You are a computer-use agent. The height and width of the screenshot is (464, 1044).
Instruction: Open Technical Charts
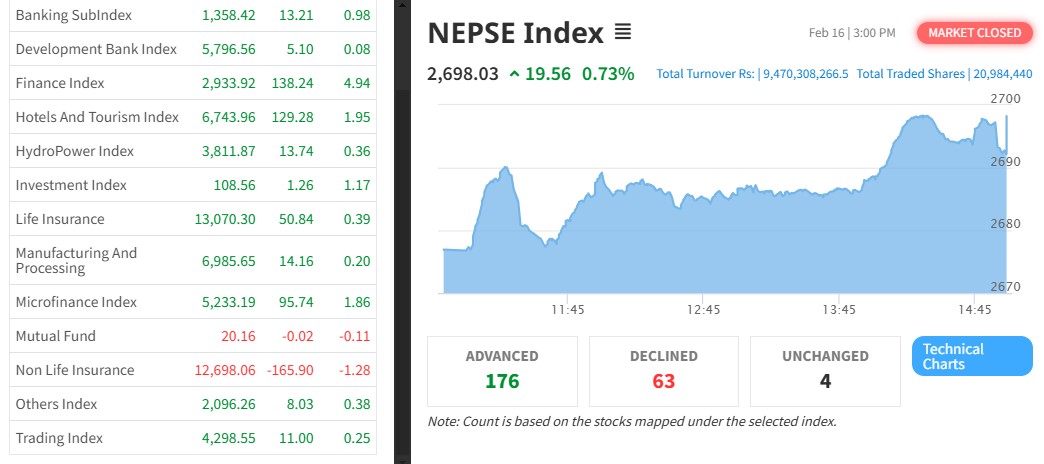click(x=971, y=356)
